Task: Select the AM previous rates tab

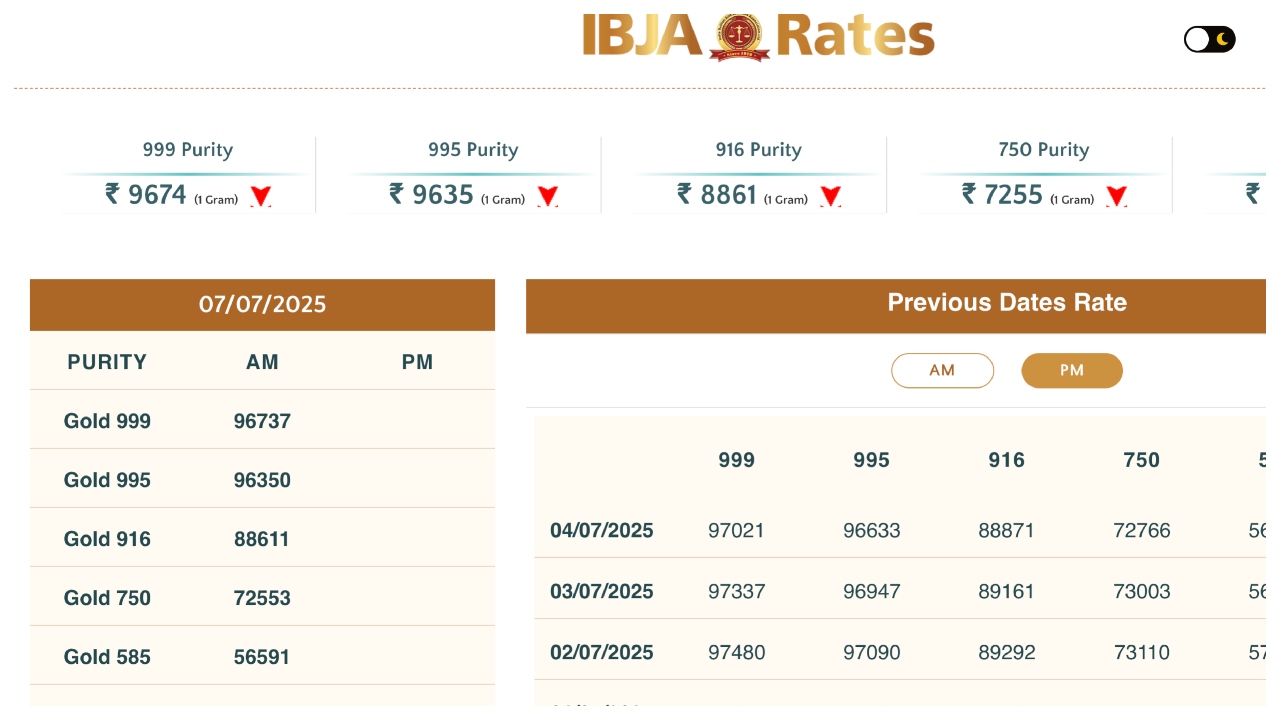Action: (942, 370)
